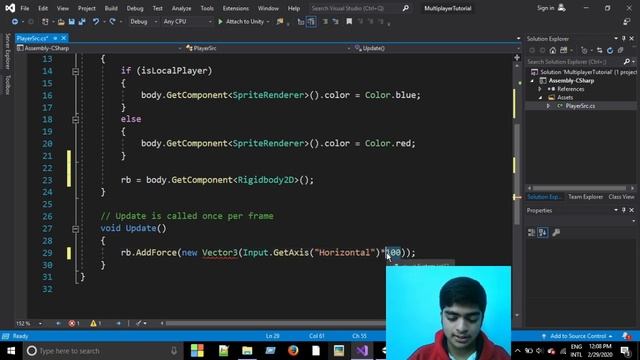Click the editor vertical scrollbar thumb

(517, 173)
